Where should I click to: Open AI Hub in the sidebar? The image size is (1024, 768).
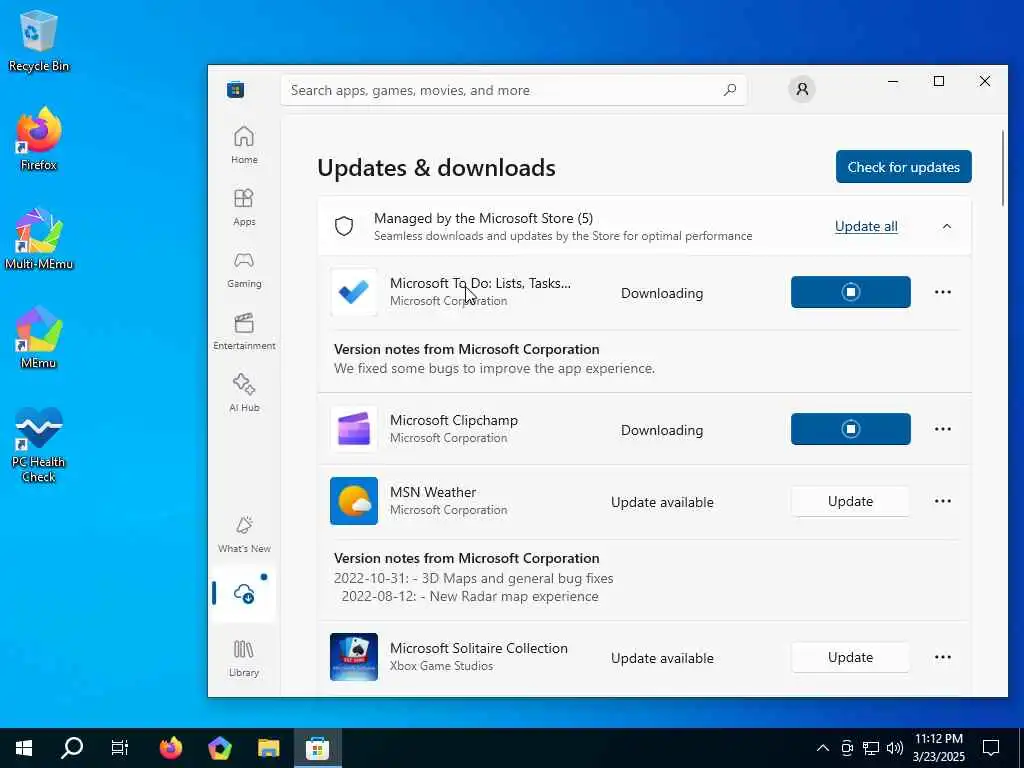tap(244, 392)
